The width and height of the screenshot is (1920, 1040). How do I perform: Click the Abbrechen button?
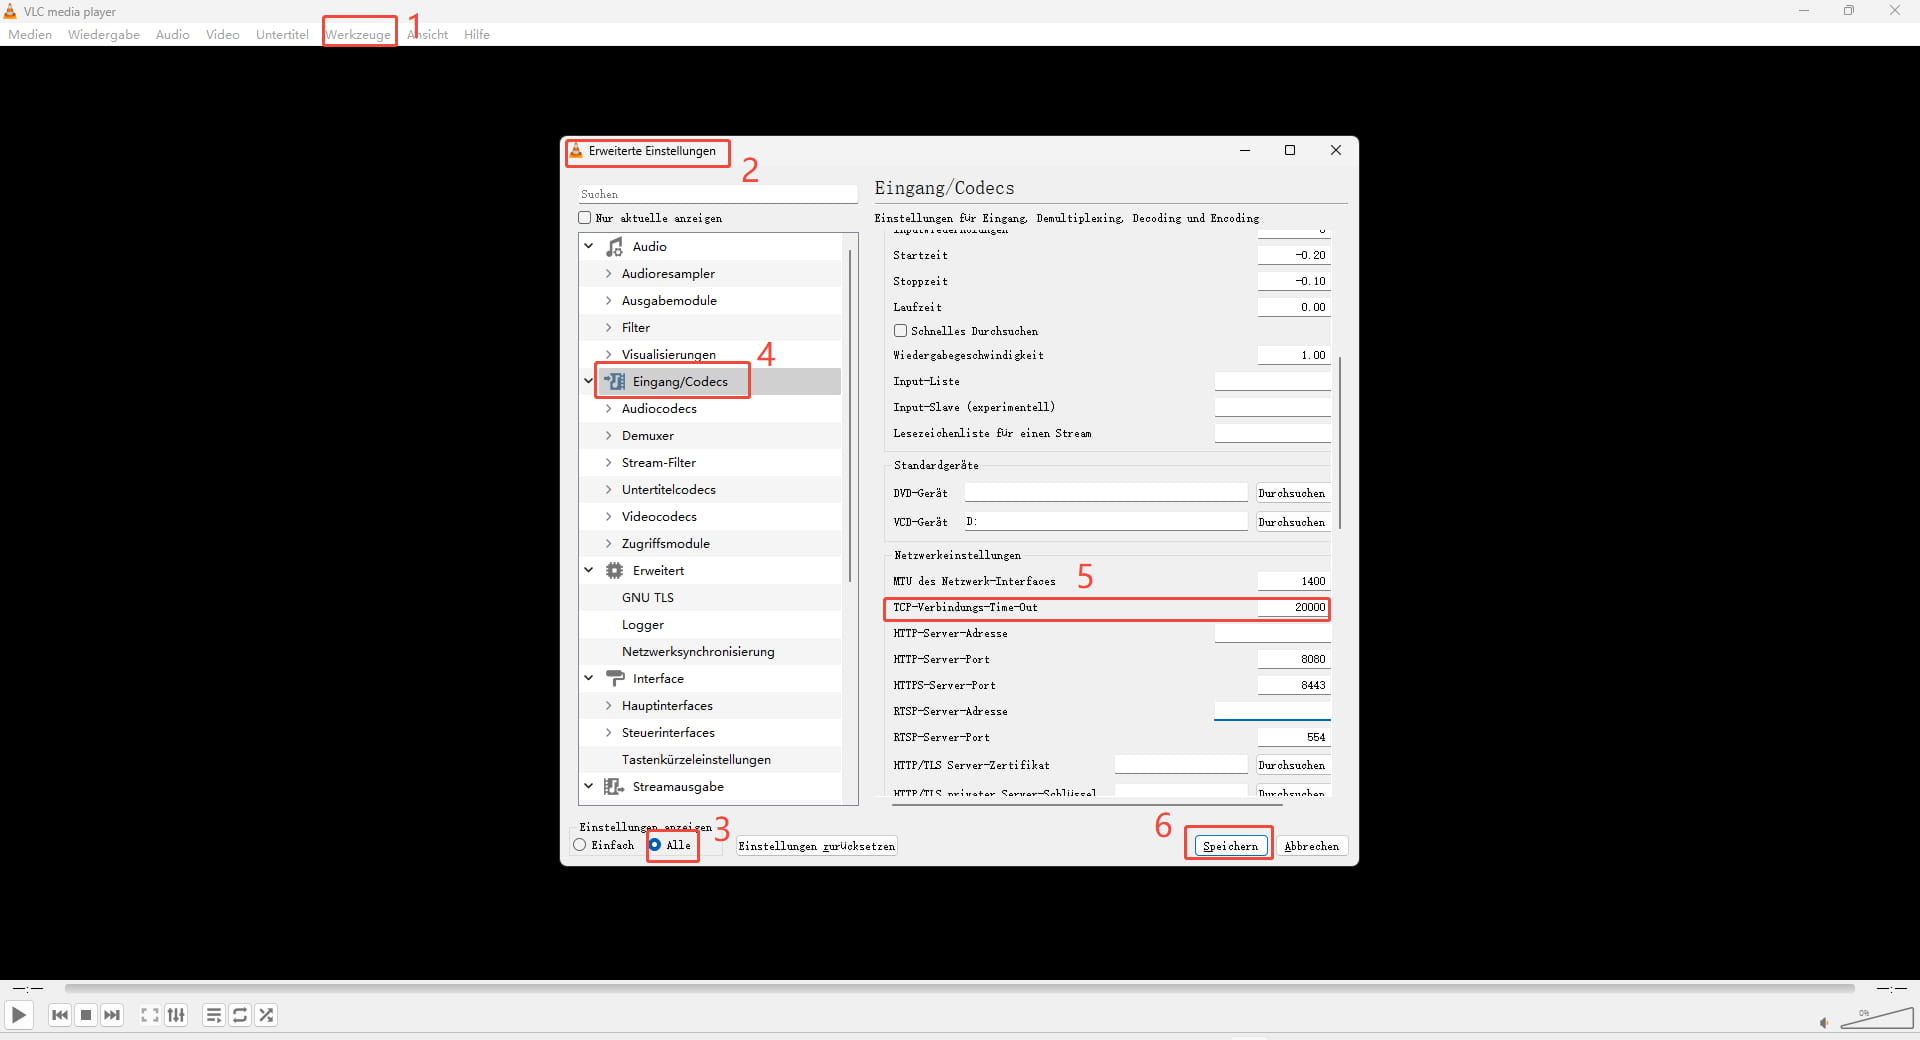[1311, 846]
